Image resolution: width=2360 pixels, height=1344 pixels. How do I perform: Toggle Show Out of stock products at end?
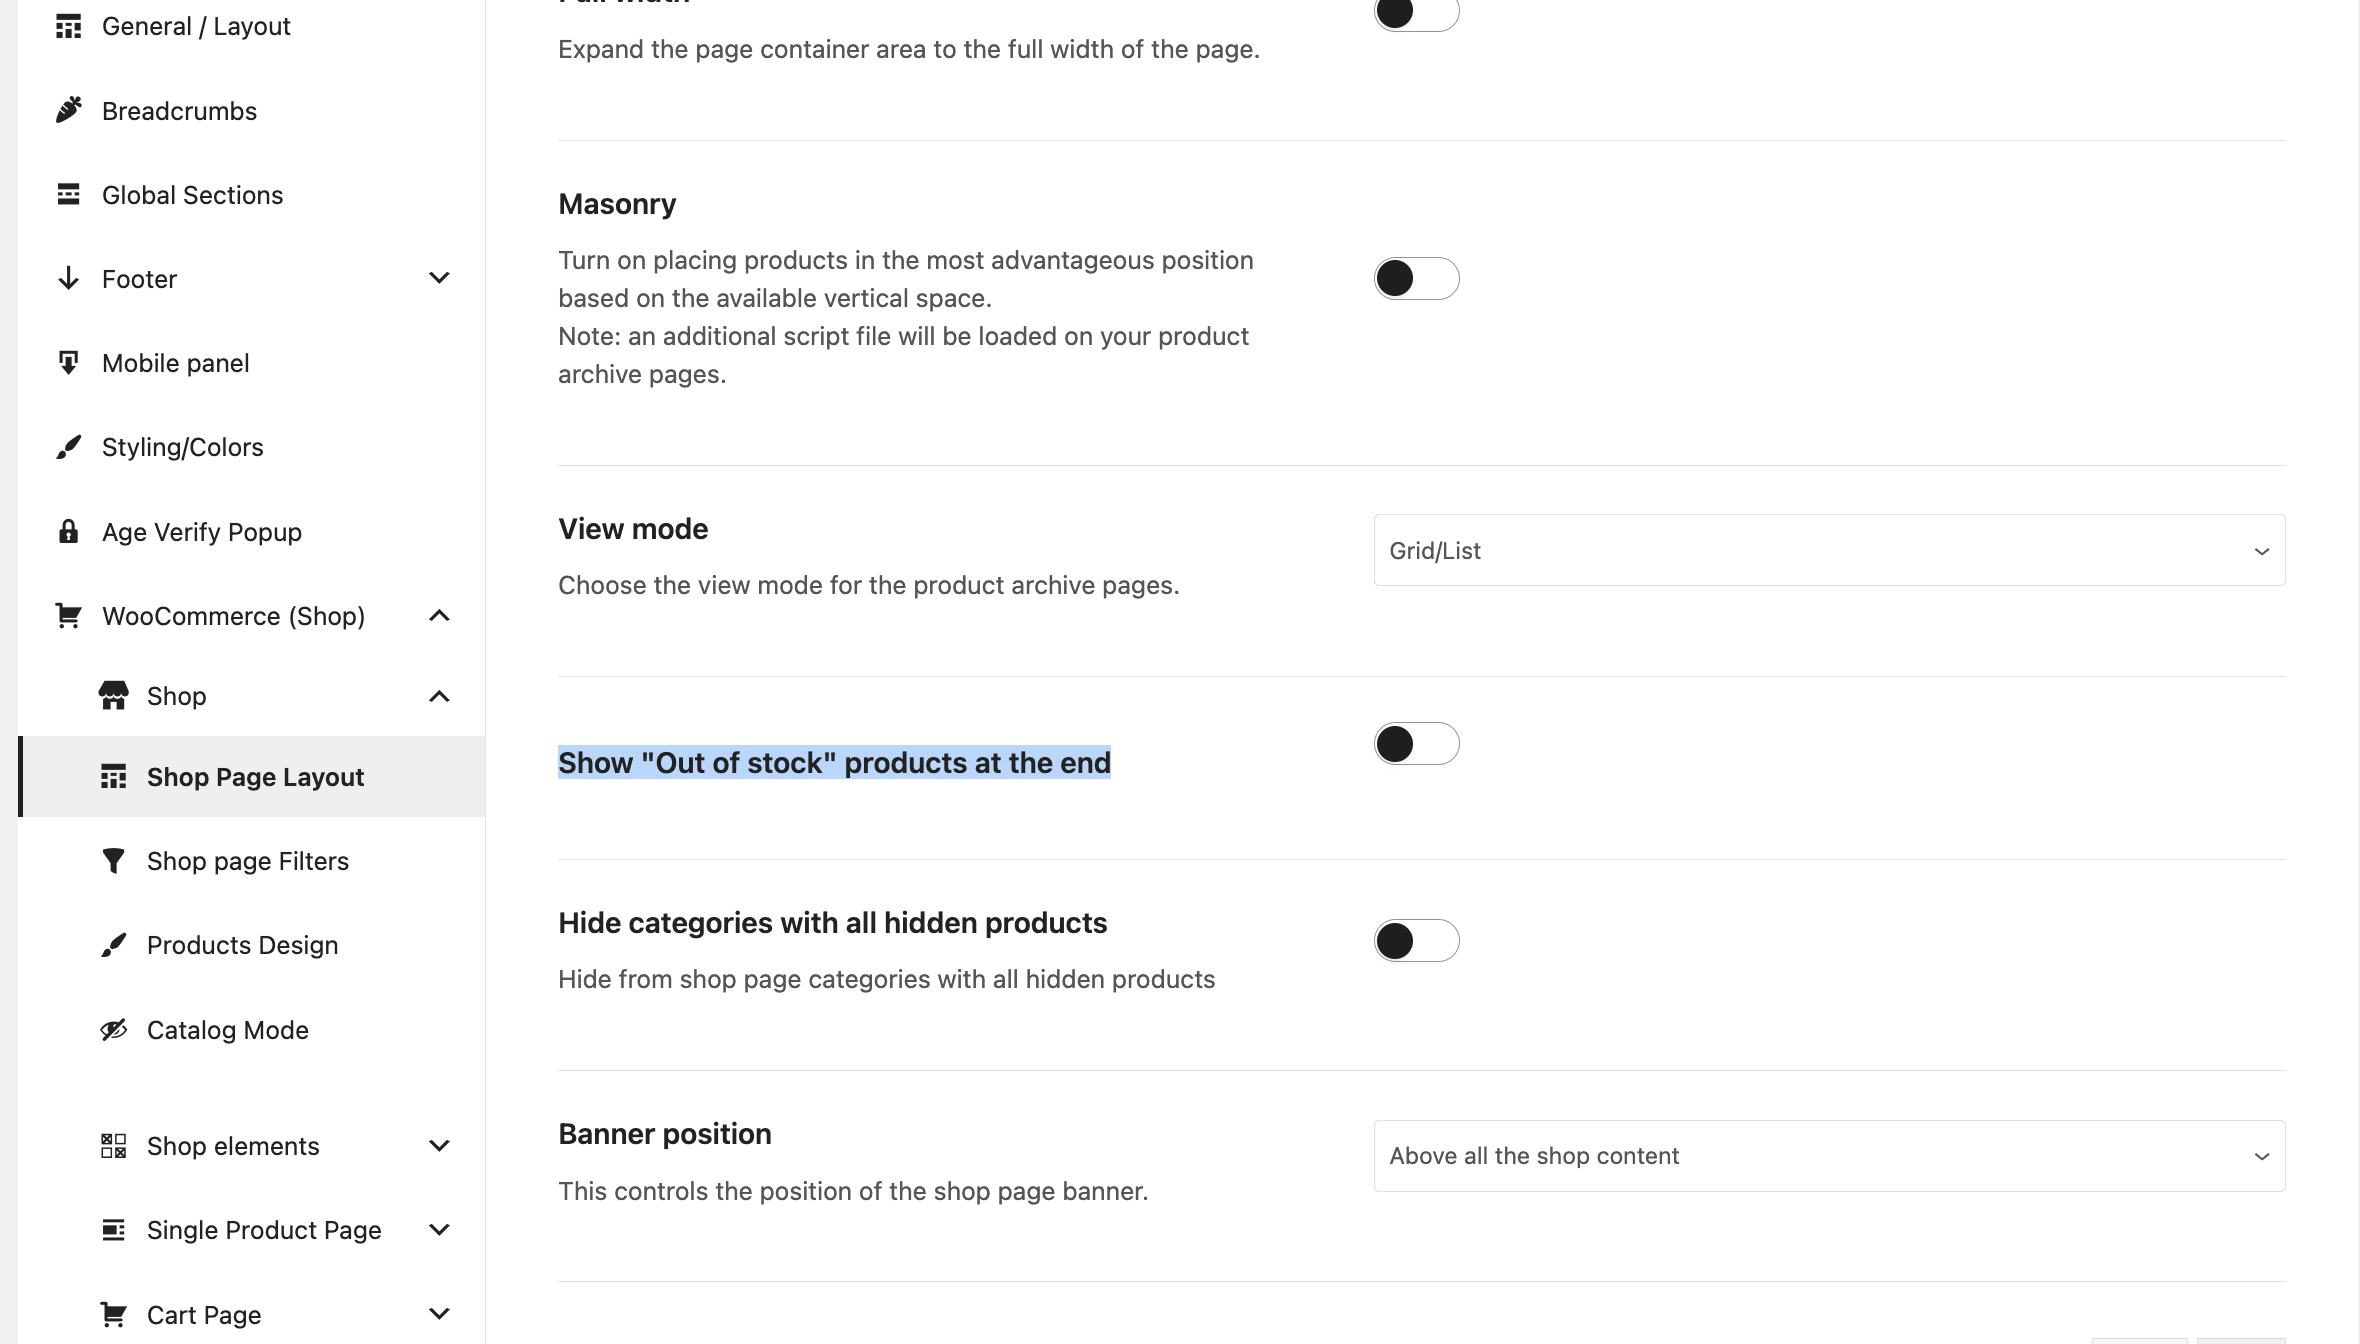1416,744
